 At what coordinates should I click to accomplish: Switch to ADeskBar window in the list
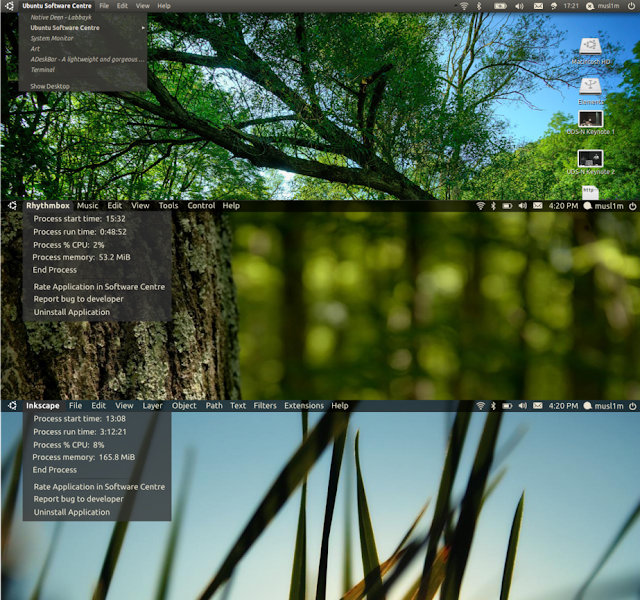[x=87, y=60]
